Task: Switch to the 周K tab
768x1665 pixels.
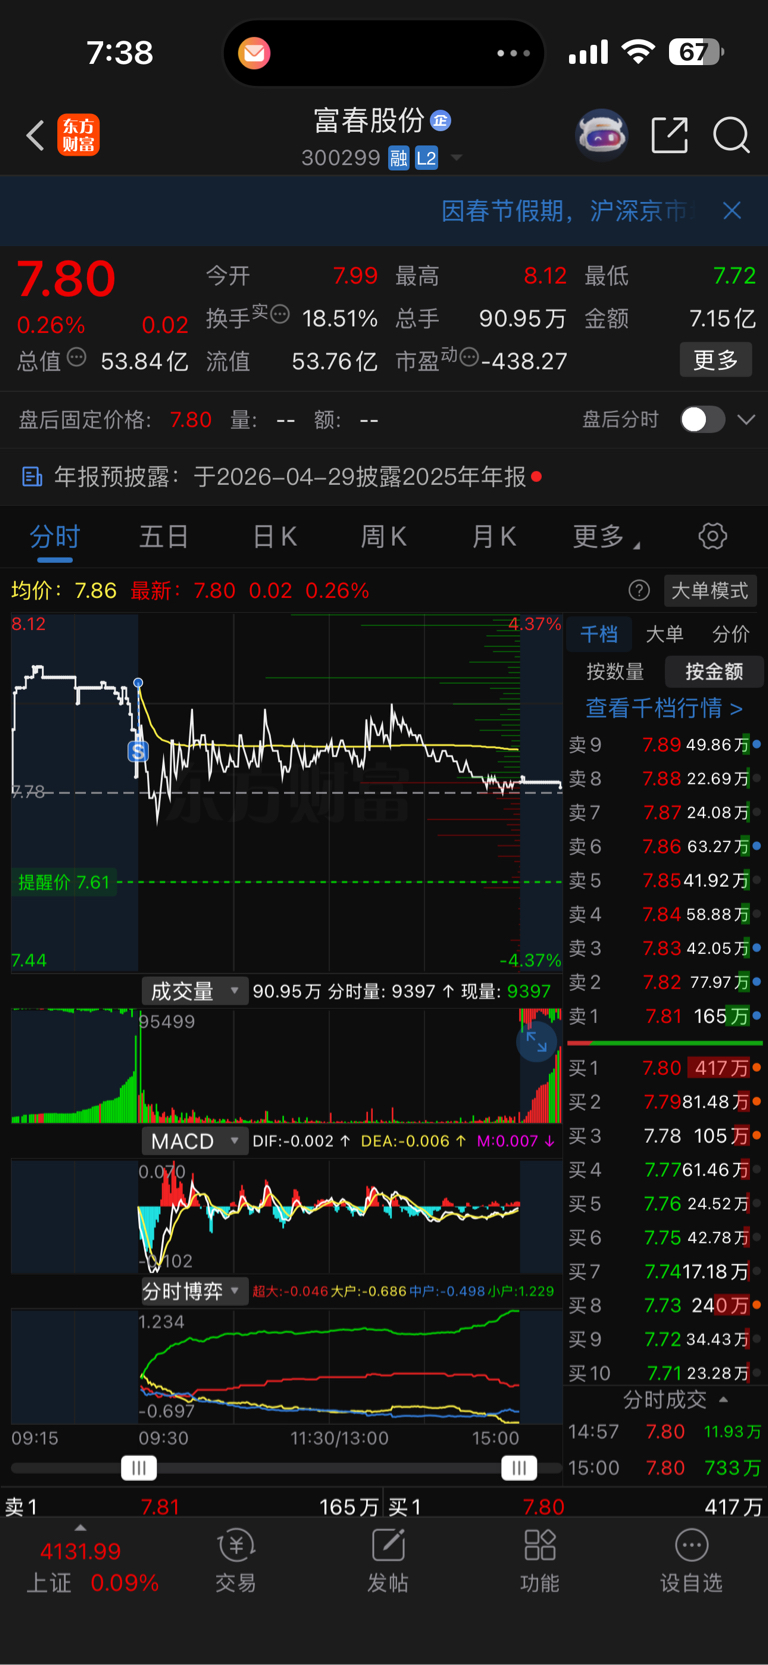Action: point(383,537)
